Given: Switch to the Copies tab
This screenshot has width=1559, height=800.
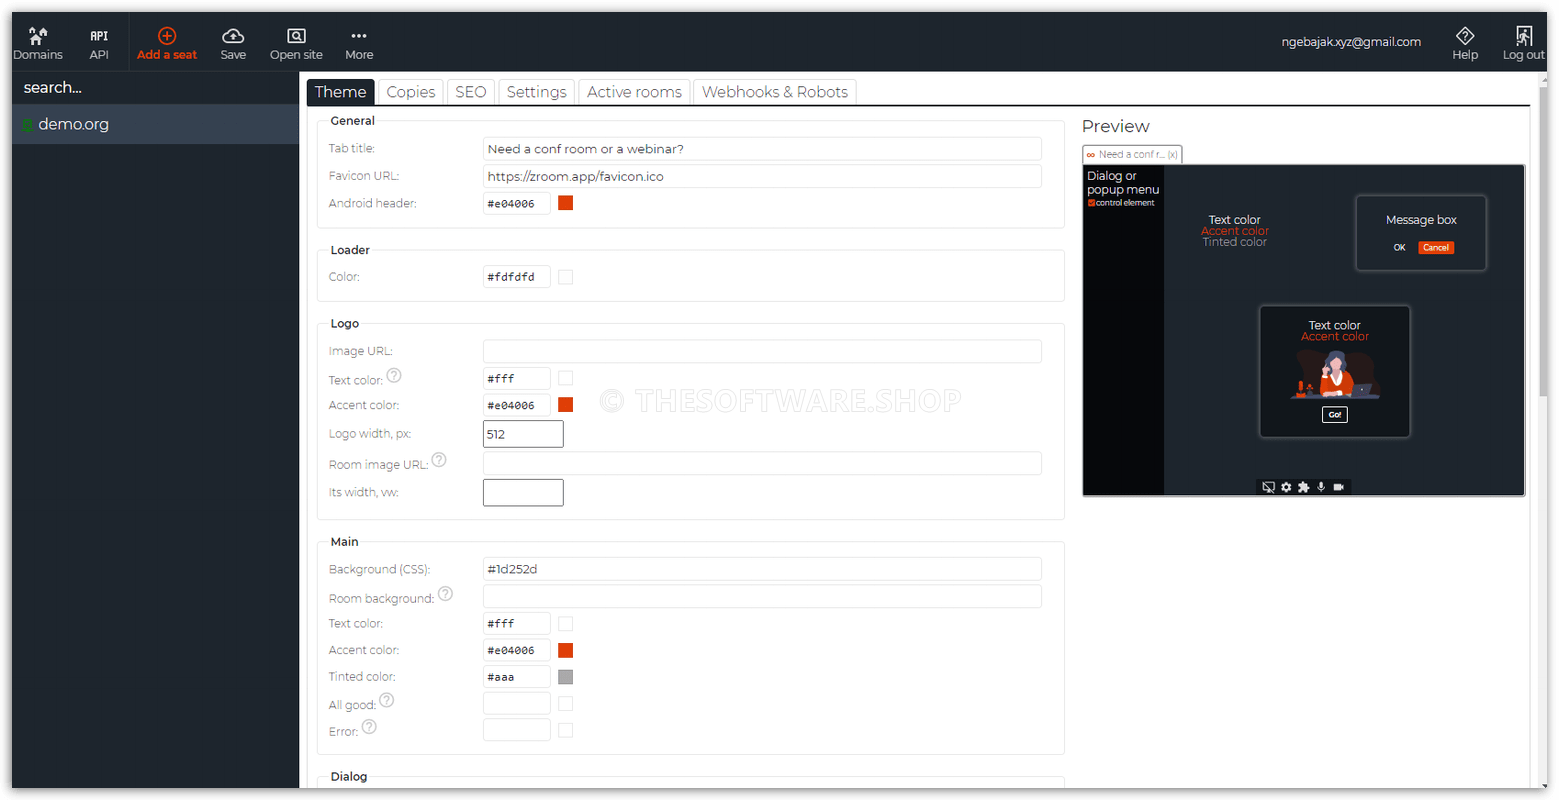Looking at the screenshot, I should coord(410,91).
